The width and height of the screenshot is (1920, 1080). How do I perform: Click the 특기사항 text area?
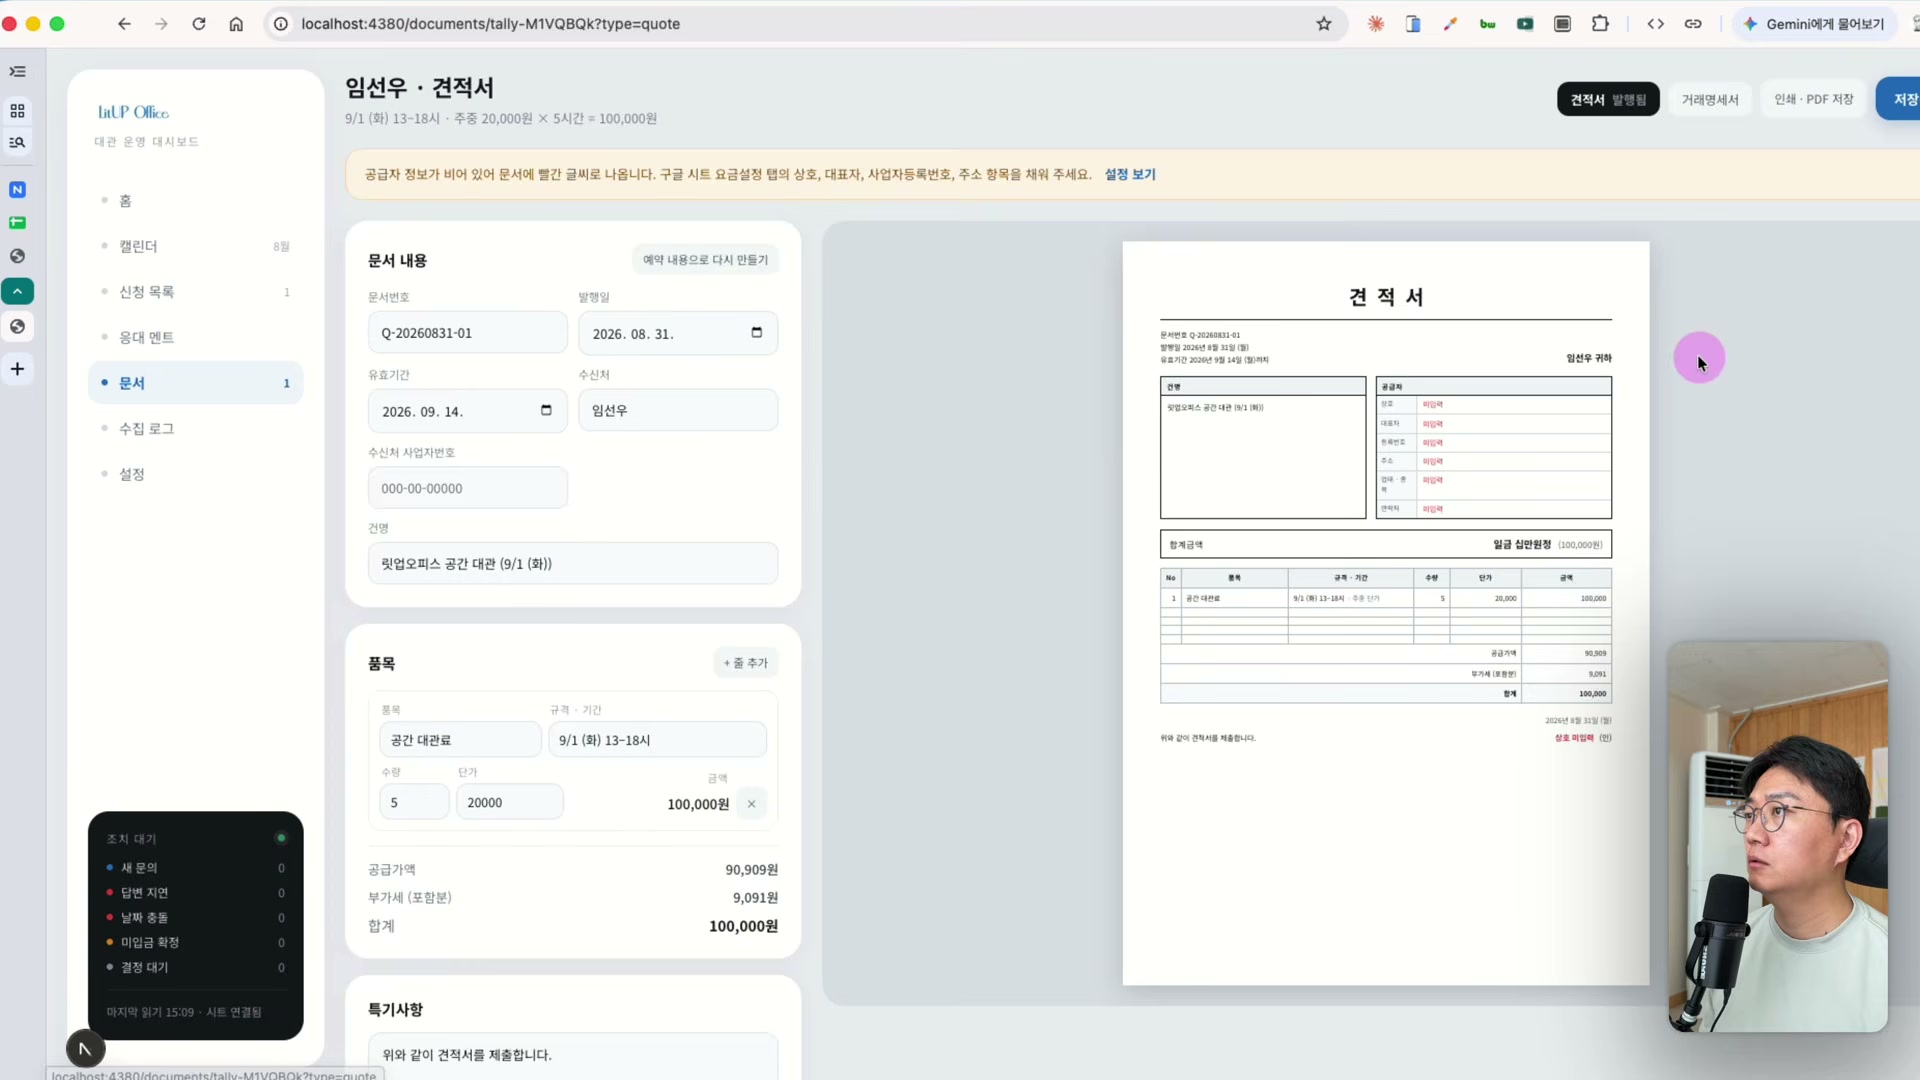pyautogui.click(x=573, y=1056)
